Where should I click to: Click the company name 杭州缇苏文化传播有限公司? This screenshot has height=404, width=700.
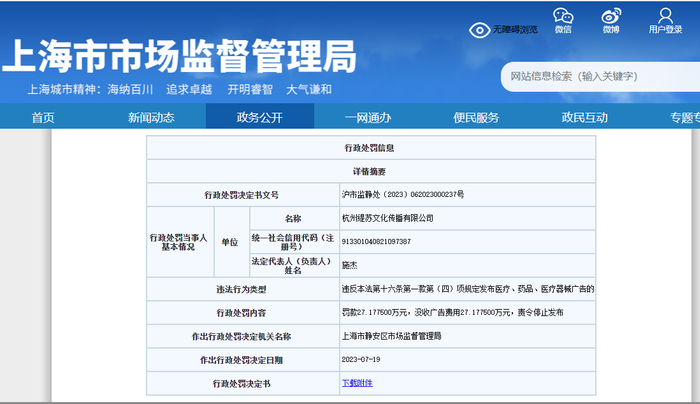[x=388, y=217]
